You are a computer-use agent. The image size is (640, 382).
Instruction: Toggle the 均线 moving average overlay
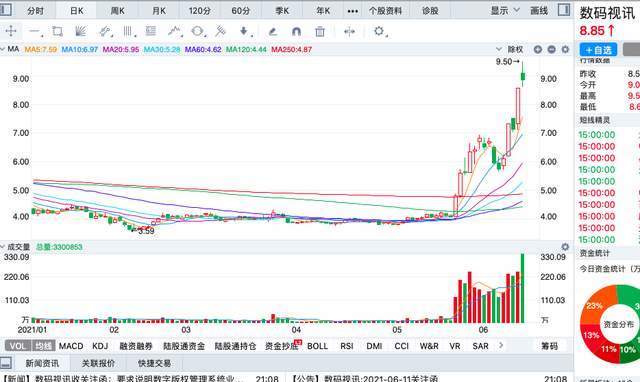pyautogui.click(x=43, y=346)
